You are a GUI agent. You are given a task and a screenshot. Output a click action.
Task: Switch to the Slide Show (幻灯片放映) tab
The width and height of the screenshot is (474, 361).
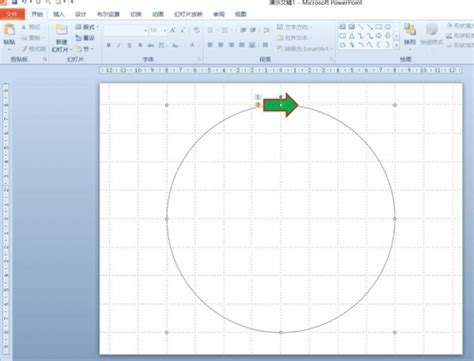(188, 14)
